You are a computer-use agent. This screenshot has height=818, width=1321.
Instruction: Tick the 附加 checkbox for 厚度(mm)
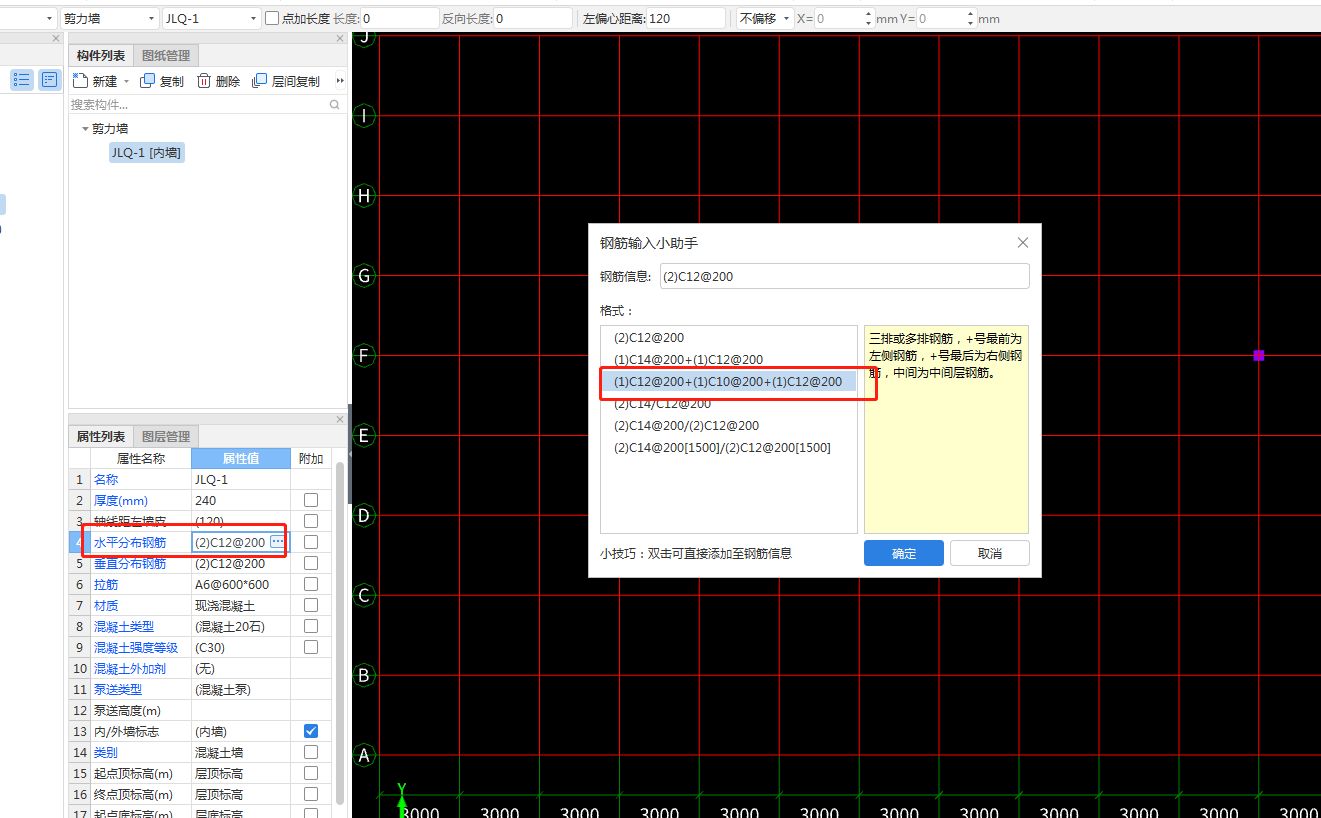point(311,500)
